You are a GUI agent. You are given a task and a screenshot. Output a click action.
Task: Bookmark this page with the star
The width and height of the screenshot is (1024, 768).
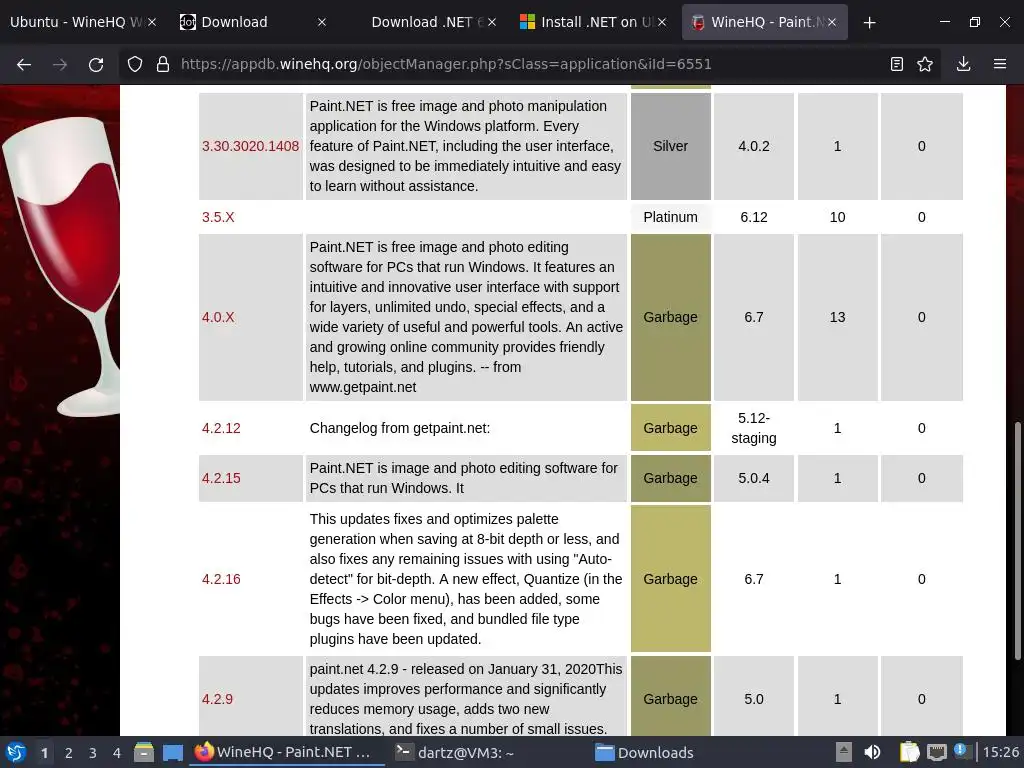pyautogui.click(x=925, y=64)
